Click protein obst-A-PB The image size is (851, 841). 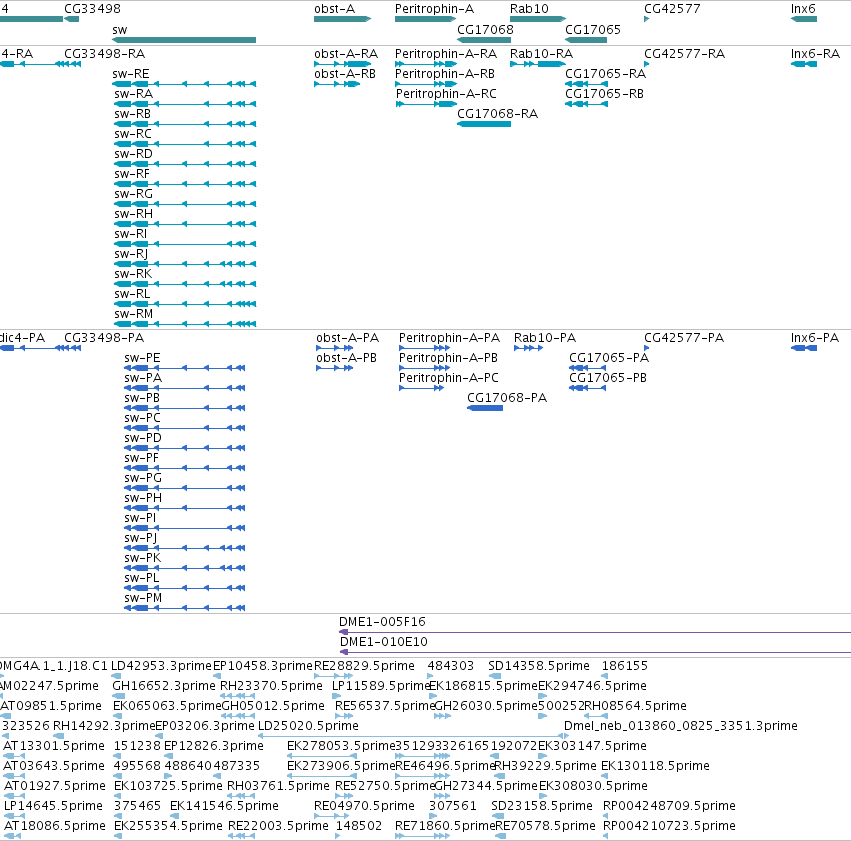(x=335, y=368)
